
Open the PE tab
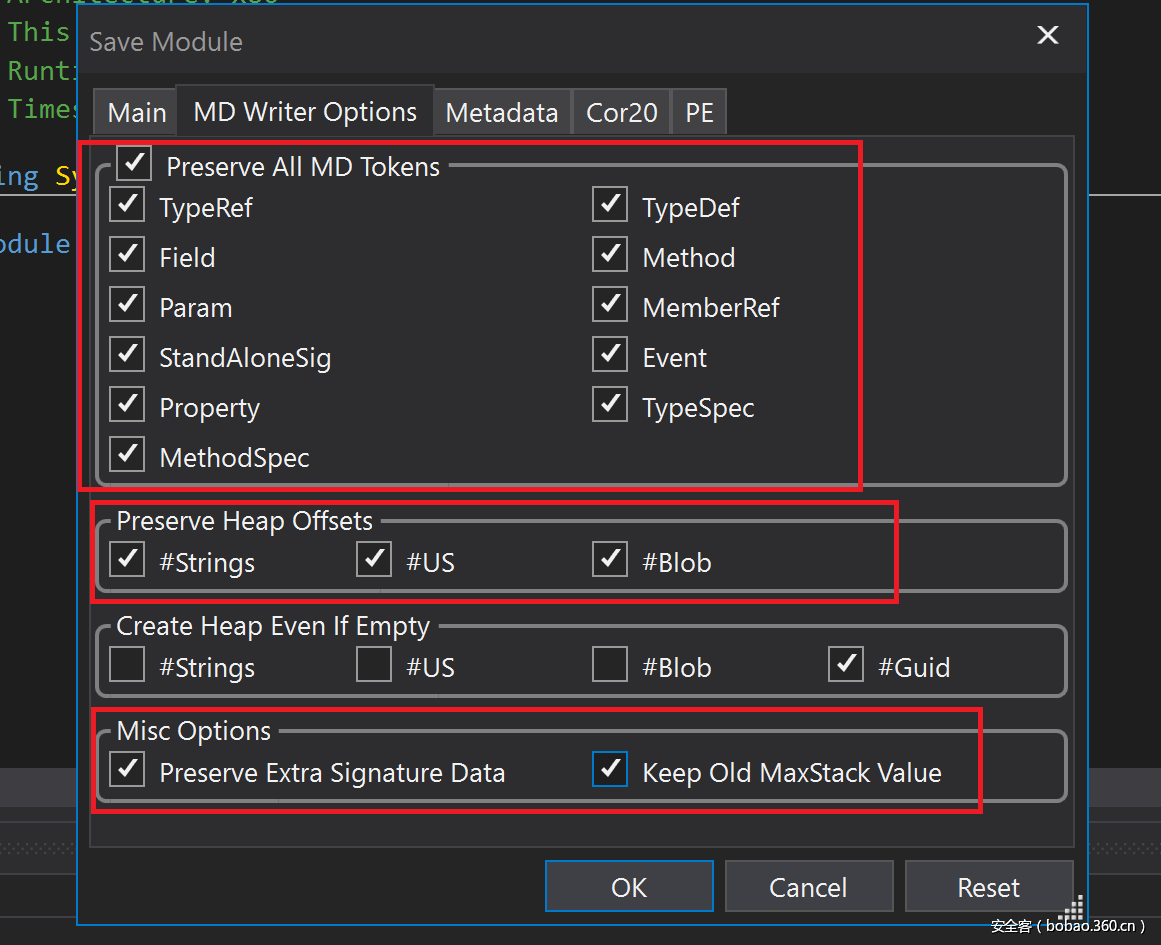point(699,113)
